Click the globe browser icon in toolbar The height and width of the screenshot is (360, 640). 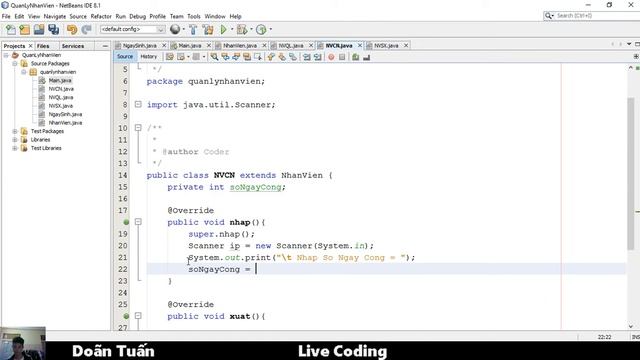tap(175, 29)
